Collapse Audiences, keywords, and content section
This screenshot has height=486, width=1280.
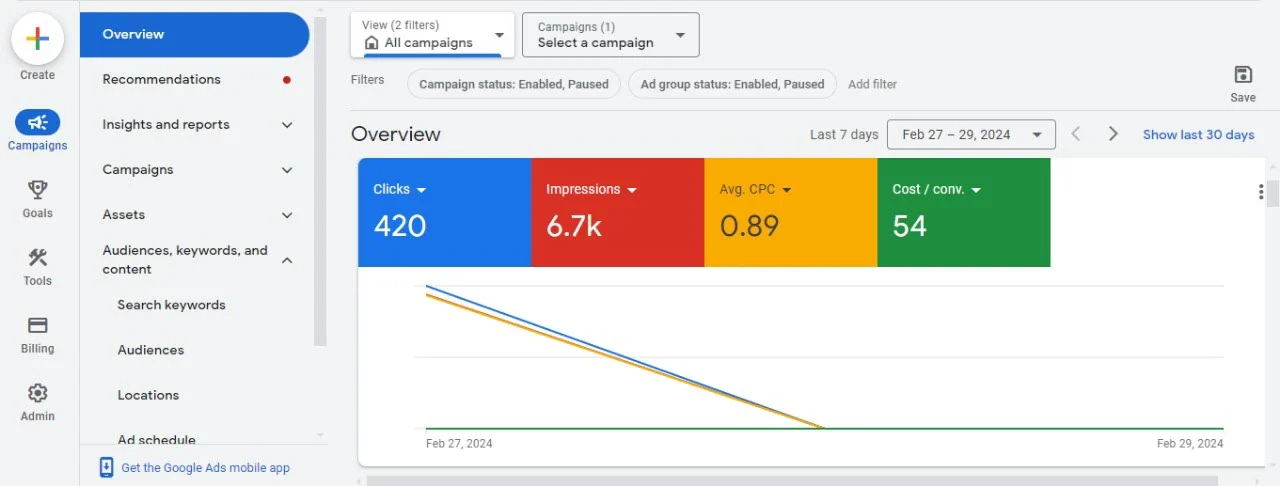tap(287, 260)
